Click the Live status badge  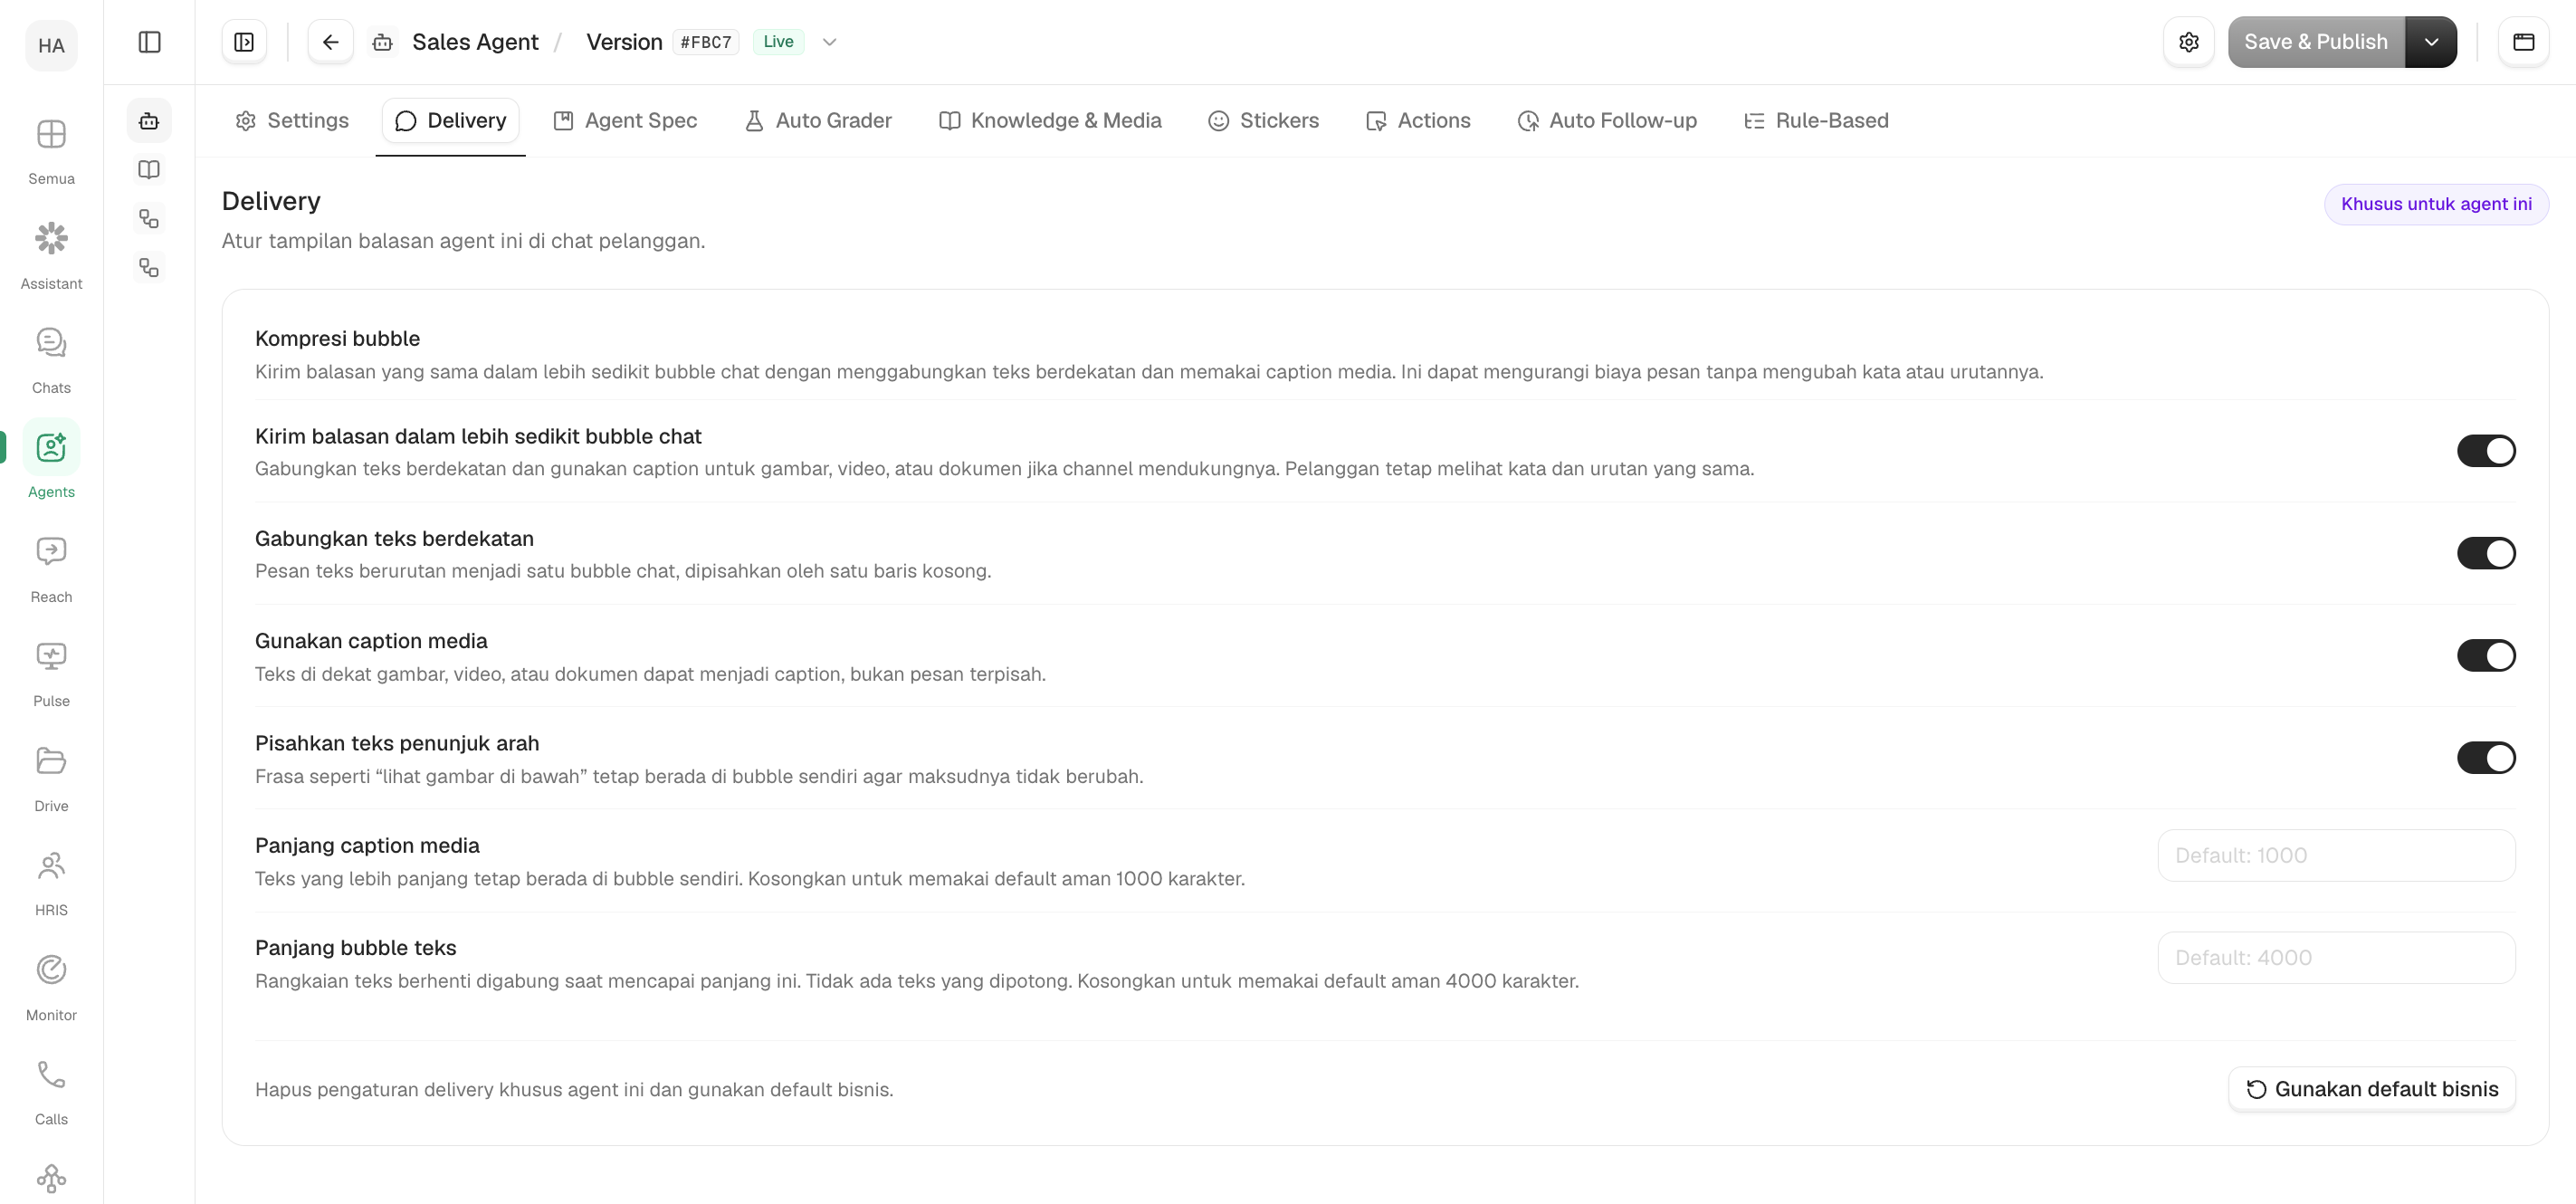pos(778,42)
